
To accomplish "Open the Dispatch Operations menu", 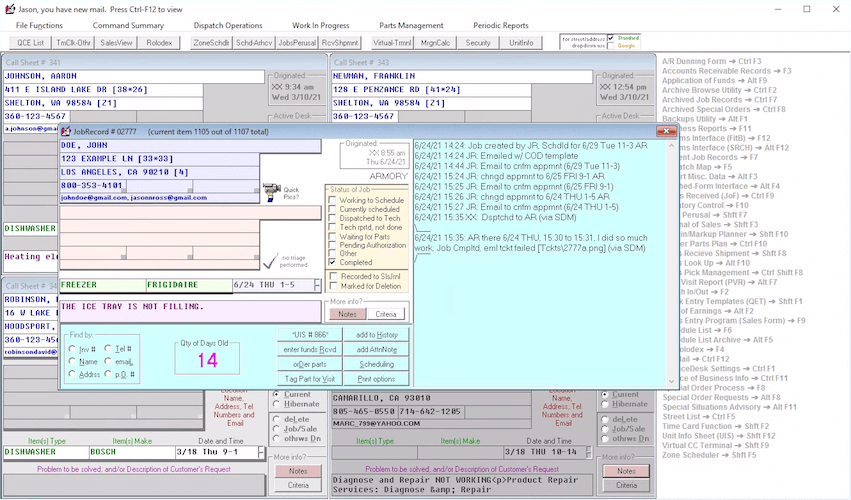I will click(x=228, y=26).
